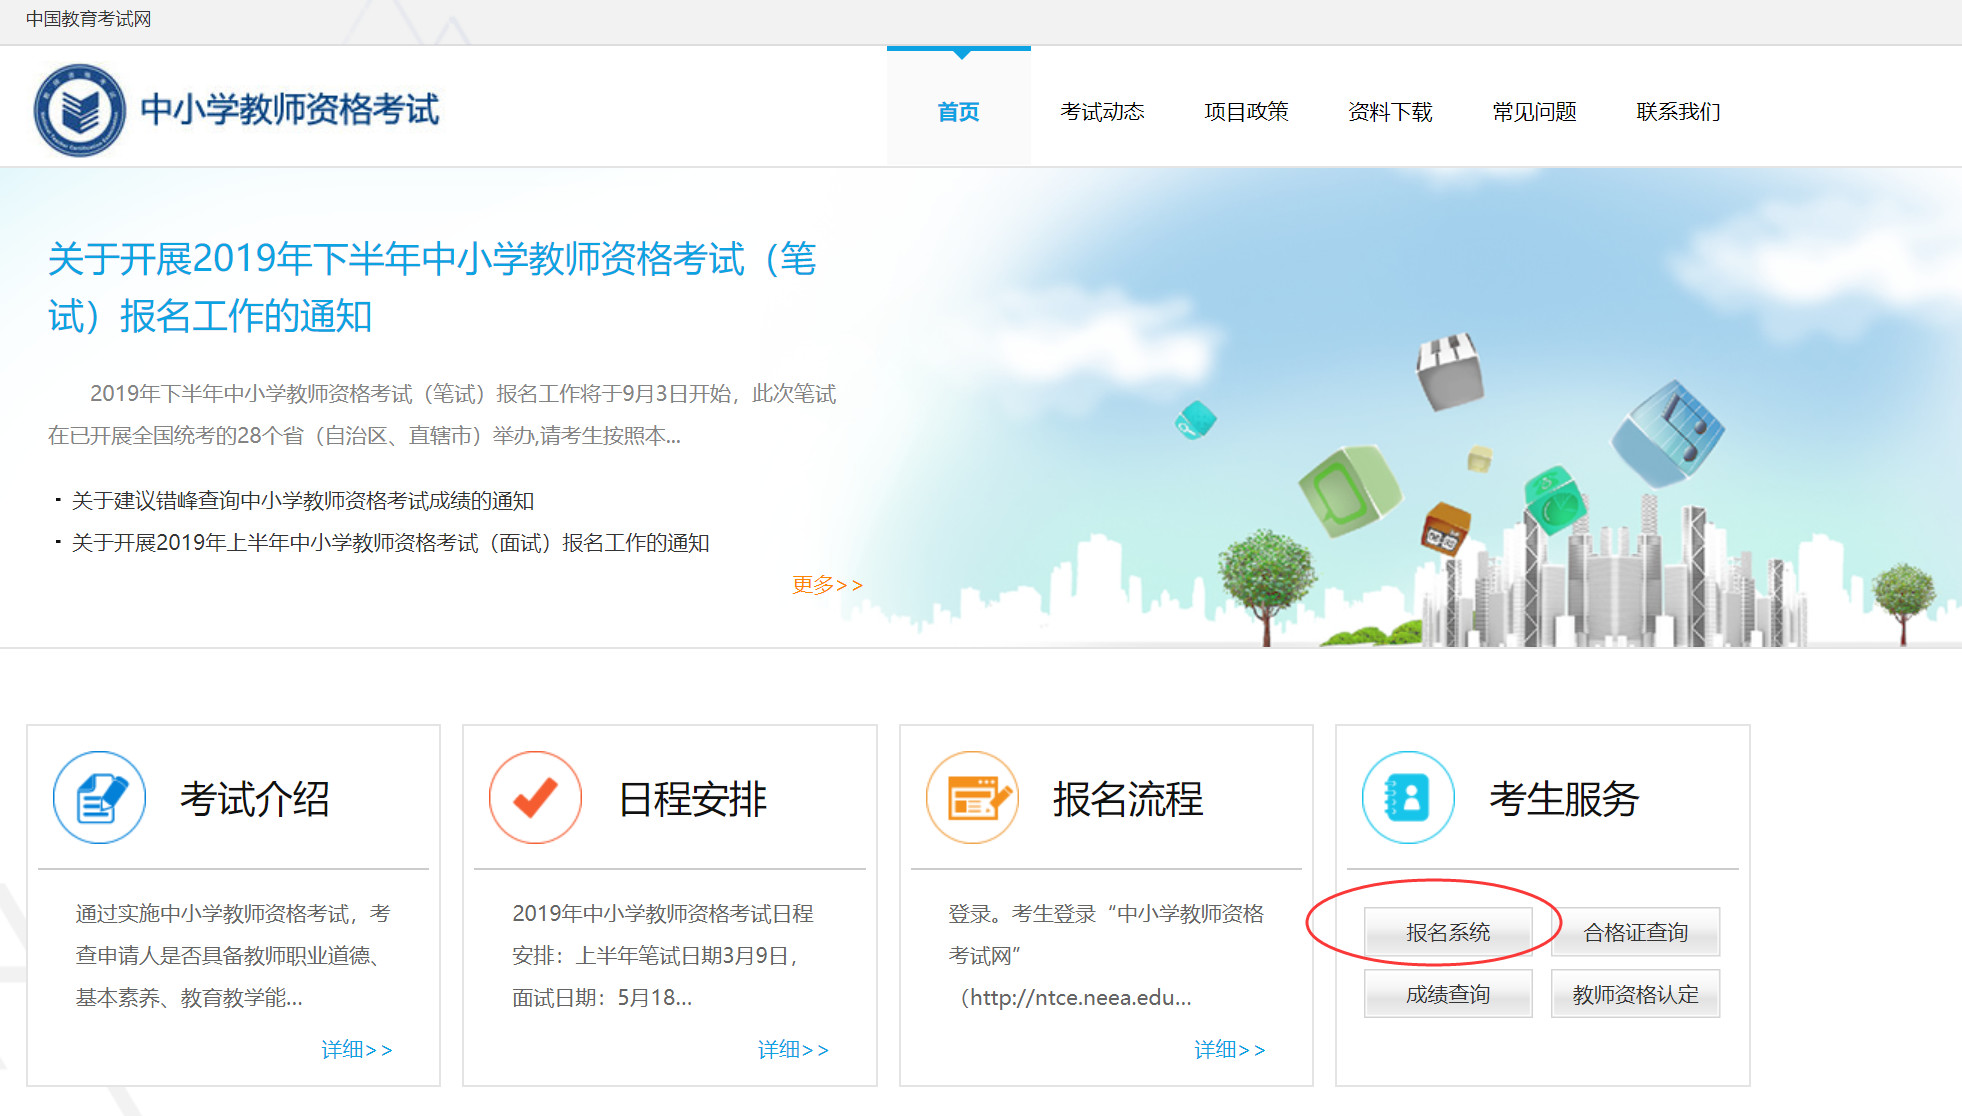Click the 报名流程 orange form icon
The image size is (1962, 1116).
tap(972, 798)
